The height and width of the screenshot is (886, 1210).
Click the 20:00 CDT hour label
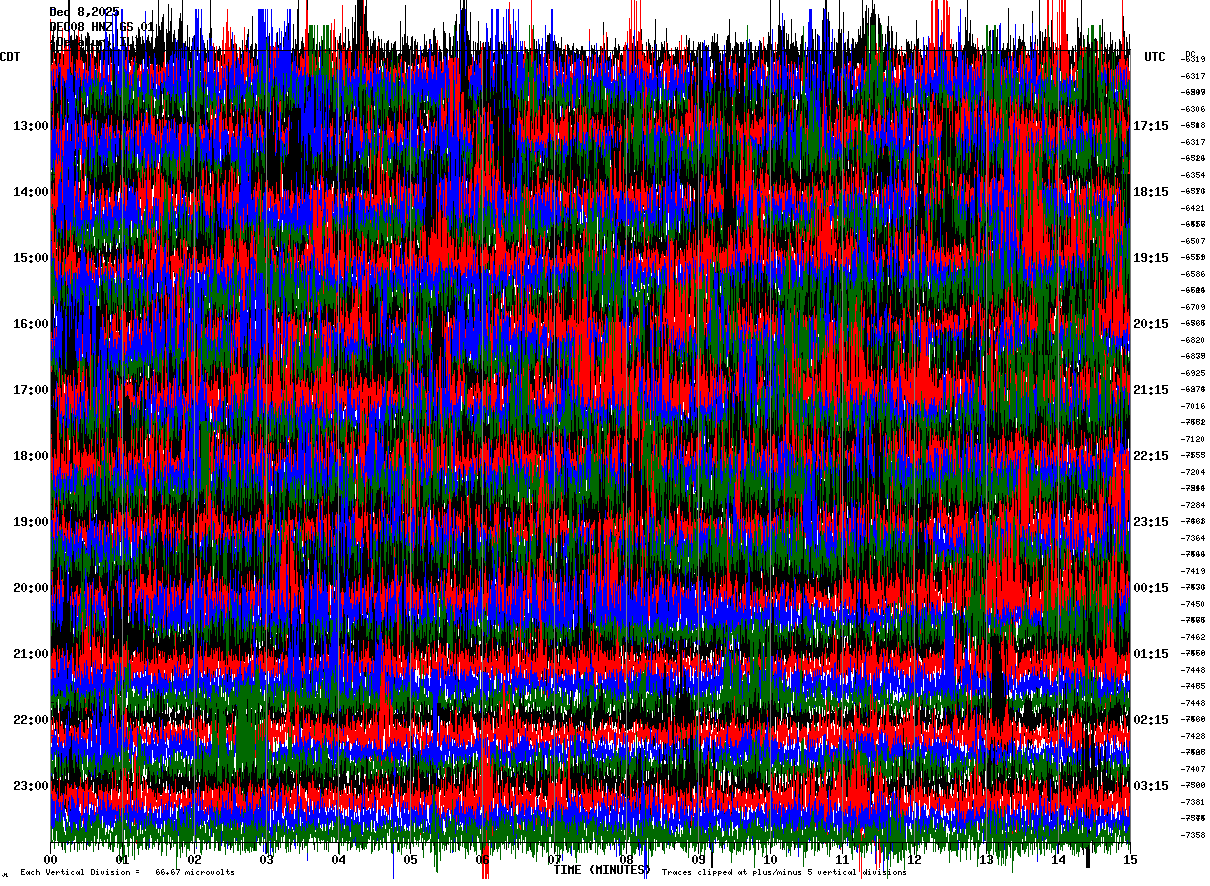pyautogui.click(x=31, y=588)
